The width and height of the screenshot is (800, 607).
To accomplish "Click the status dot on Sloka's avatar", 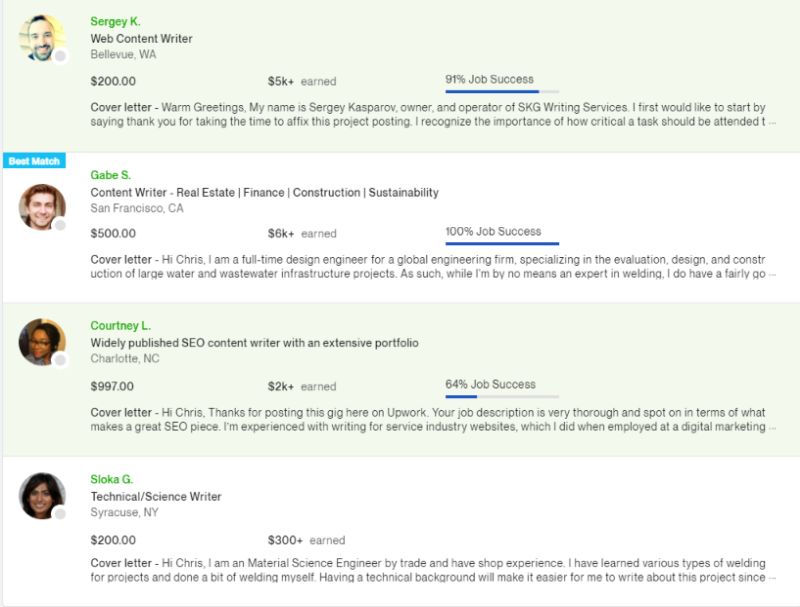I will pos(60,514).
